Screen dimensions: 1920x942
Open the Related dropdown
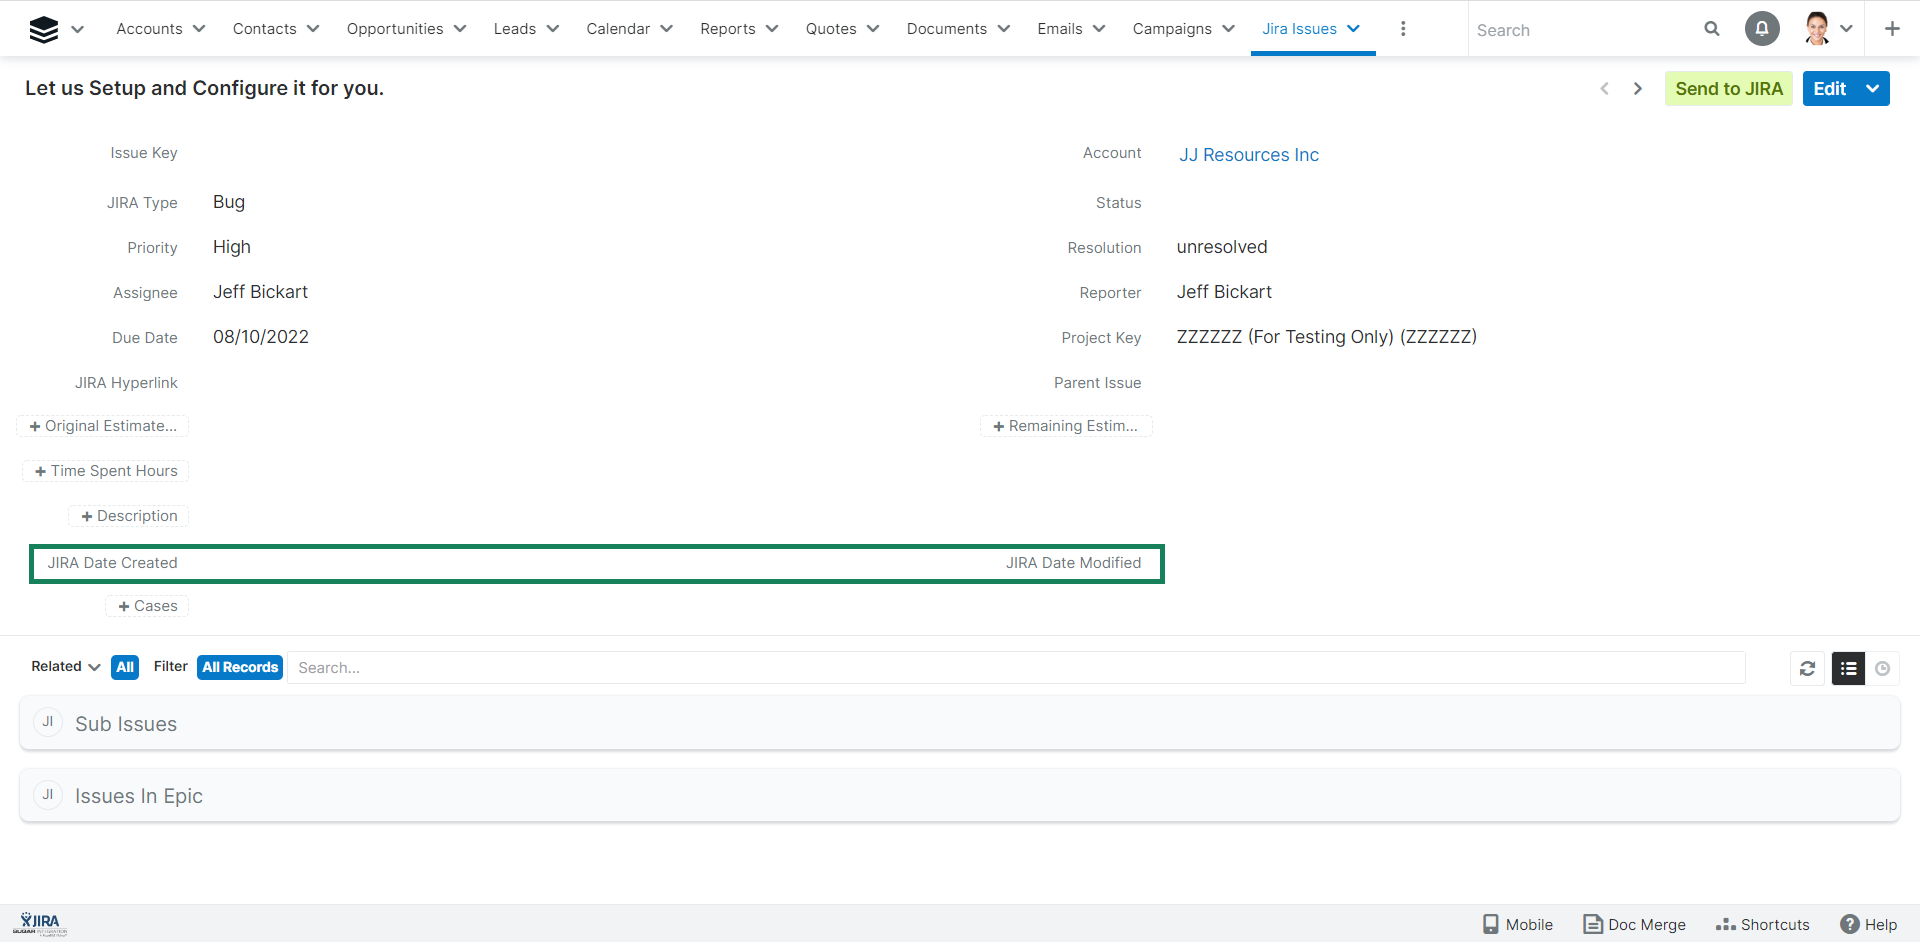point(65,667)
